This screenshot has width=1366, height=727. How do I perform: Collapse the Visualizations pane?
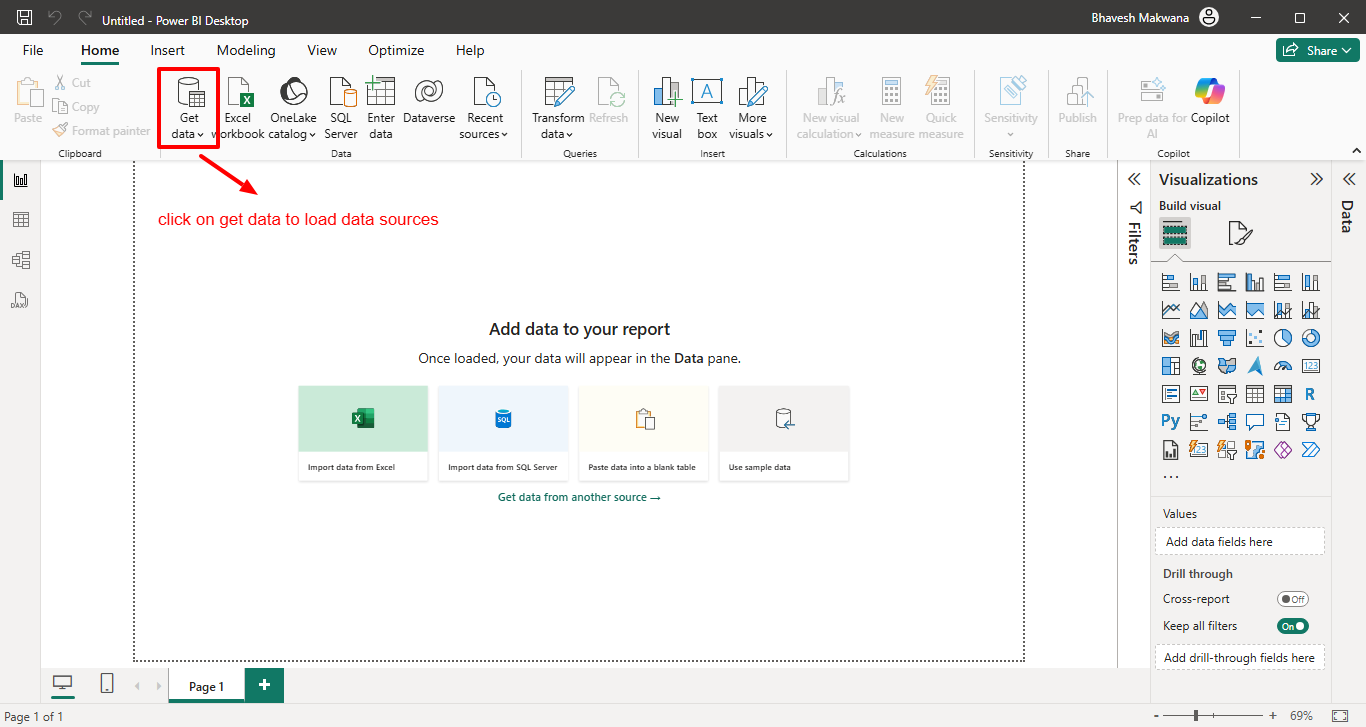click(1317, 179)
